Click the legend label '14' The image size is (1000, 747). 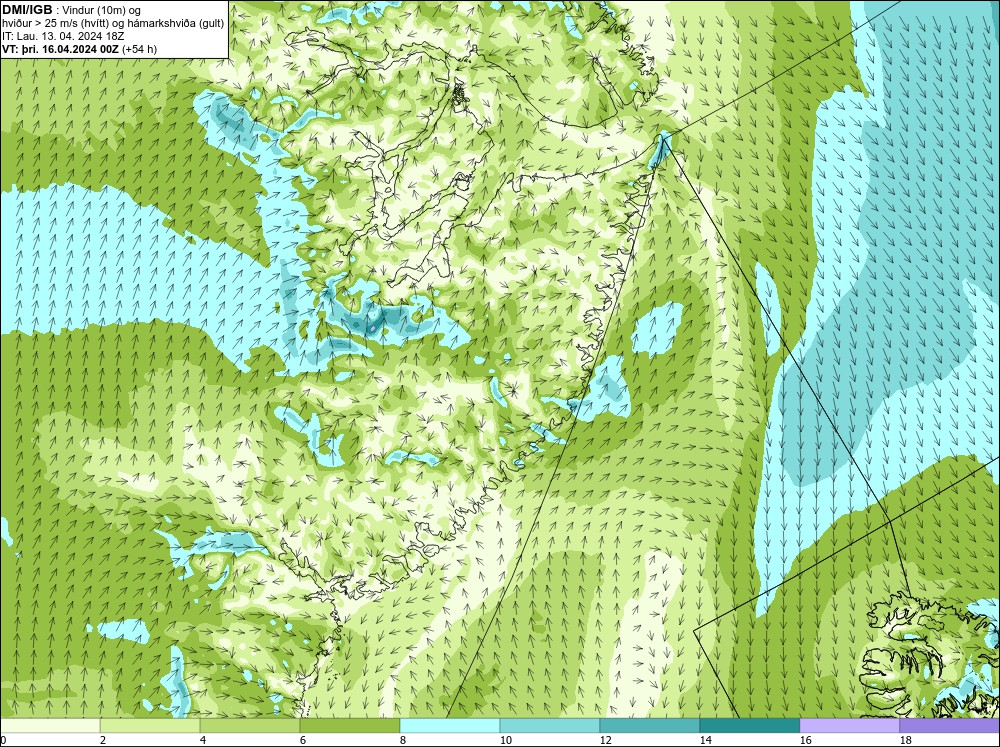click(x=705, y=741)
